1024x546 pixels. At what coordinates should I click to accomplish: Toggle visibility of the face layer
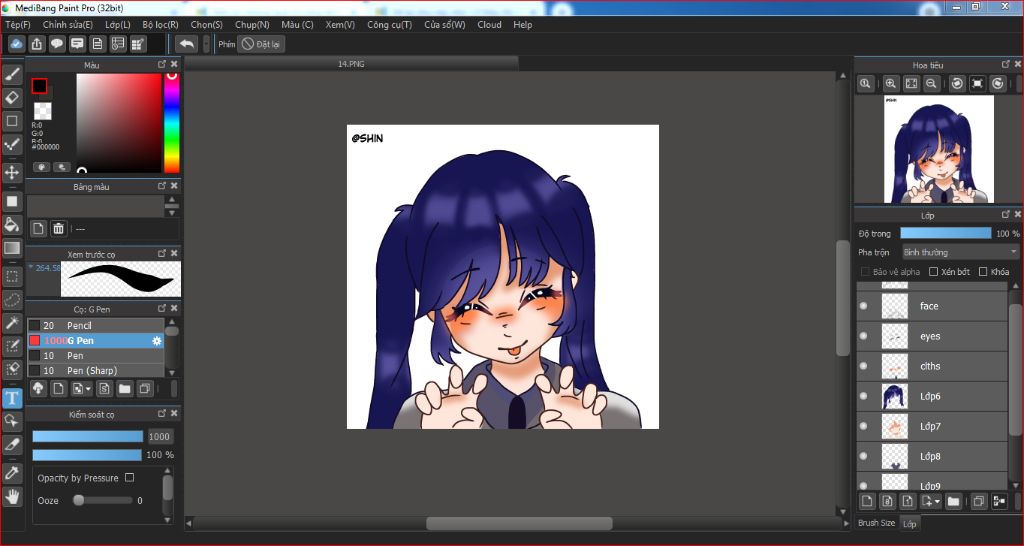pos(864,306)
